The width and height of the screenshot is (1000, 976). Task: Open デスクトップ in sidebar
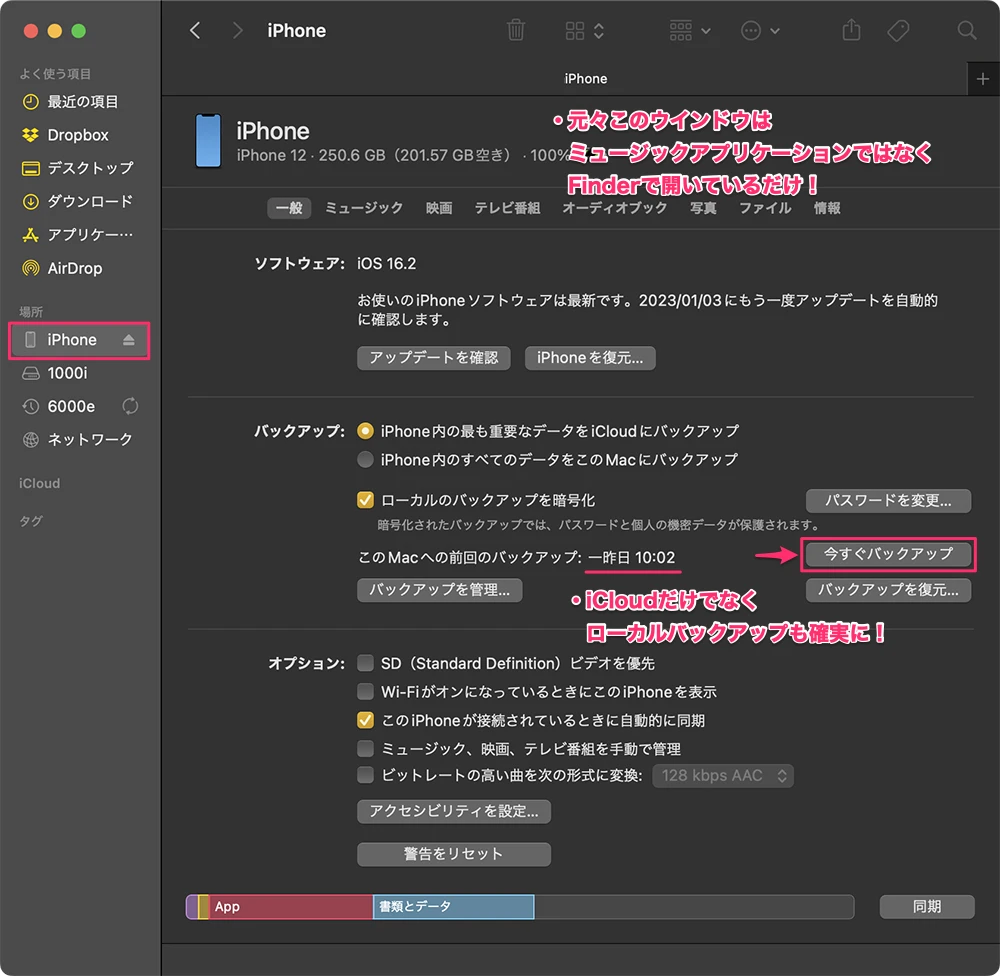point(78,168)
